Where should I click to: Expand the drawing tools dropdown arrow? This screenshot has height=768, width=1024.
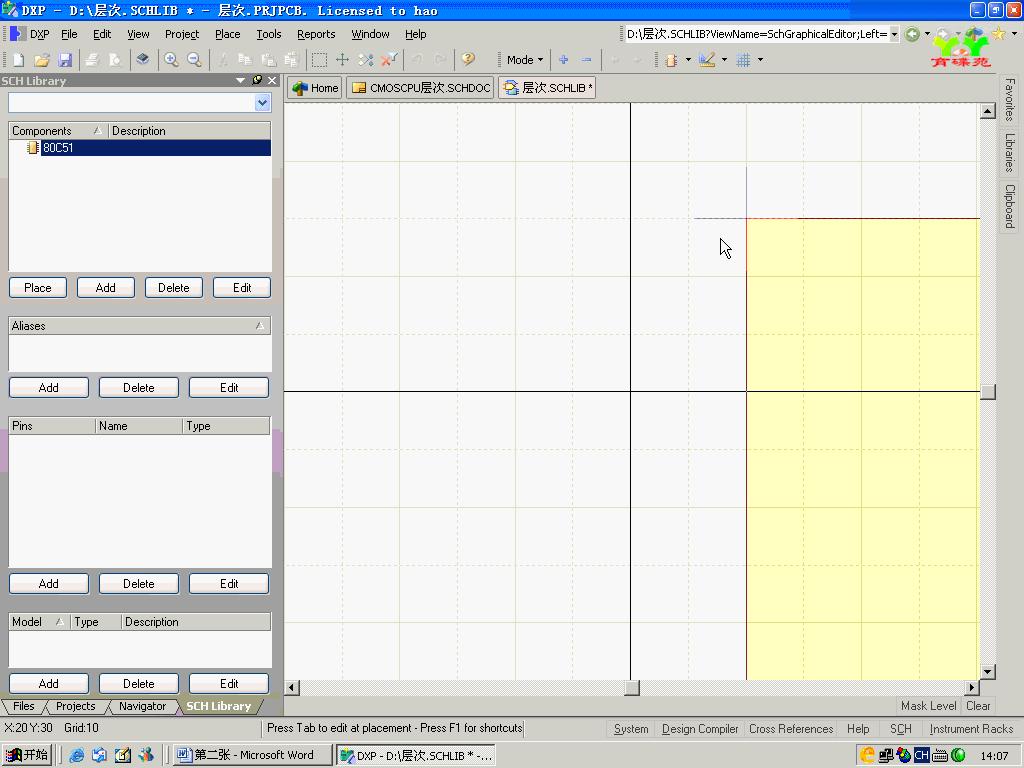click(724, 60)
